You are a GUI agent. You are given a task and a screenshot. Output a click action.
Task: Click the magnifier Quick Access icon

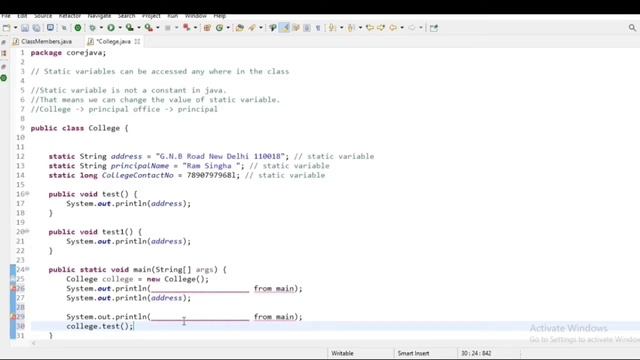click(x=632, y=28)
